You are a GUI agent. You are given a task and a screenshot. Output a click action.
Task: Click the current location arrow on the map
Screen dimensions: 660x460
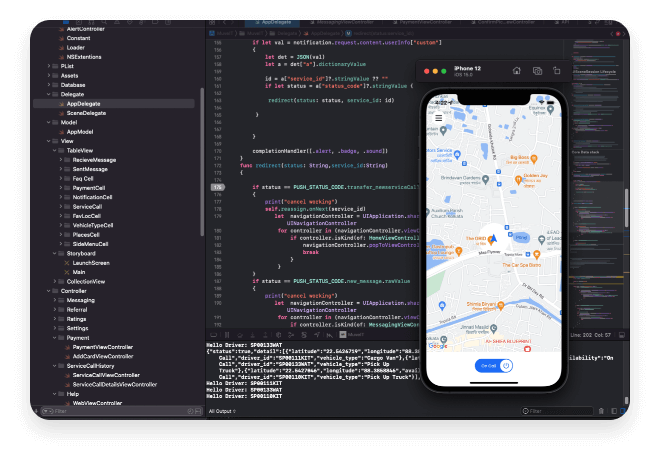(x=494, y=239)
